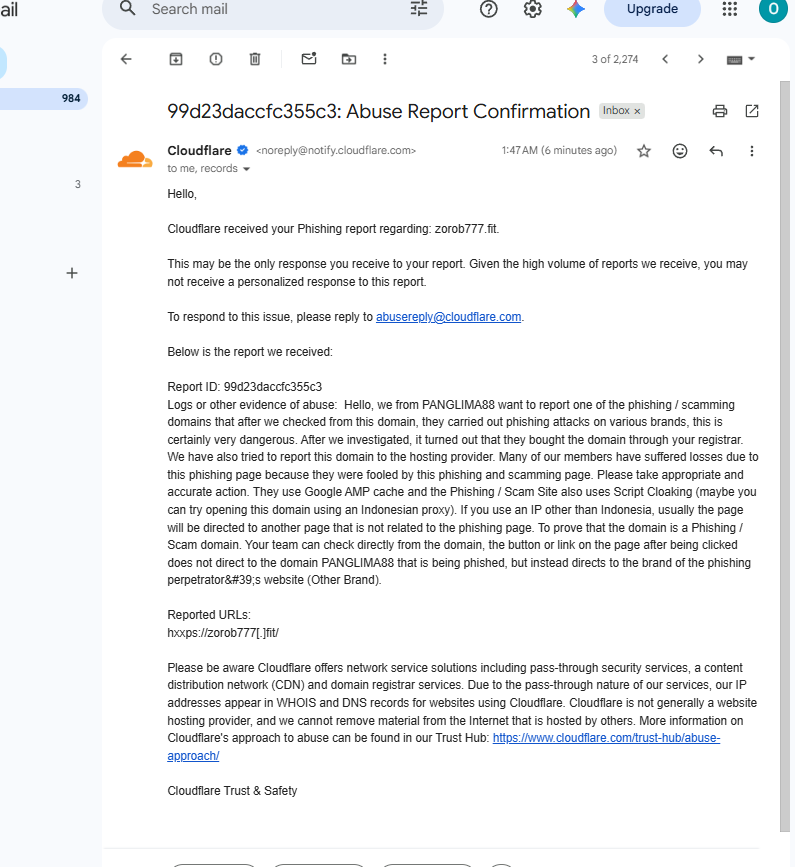The image size is (795, 867).
Task: Open Google apps grid
Action: (x=730, y=9)
